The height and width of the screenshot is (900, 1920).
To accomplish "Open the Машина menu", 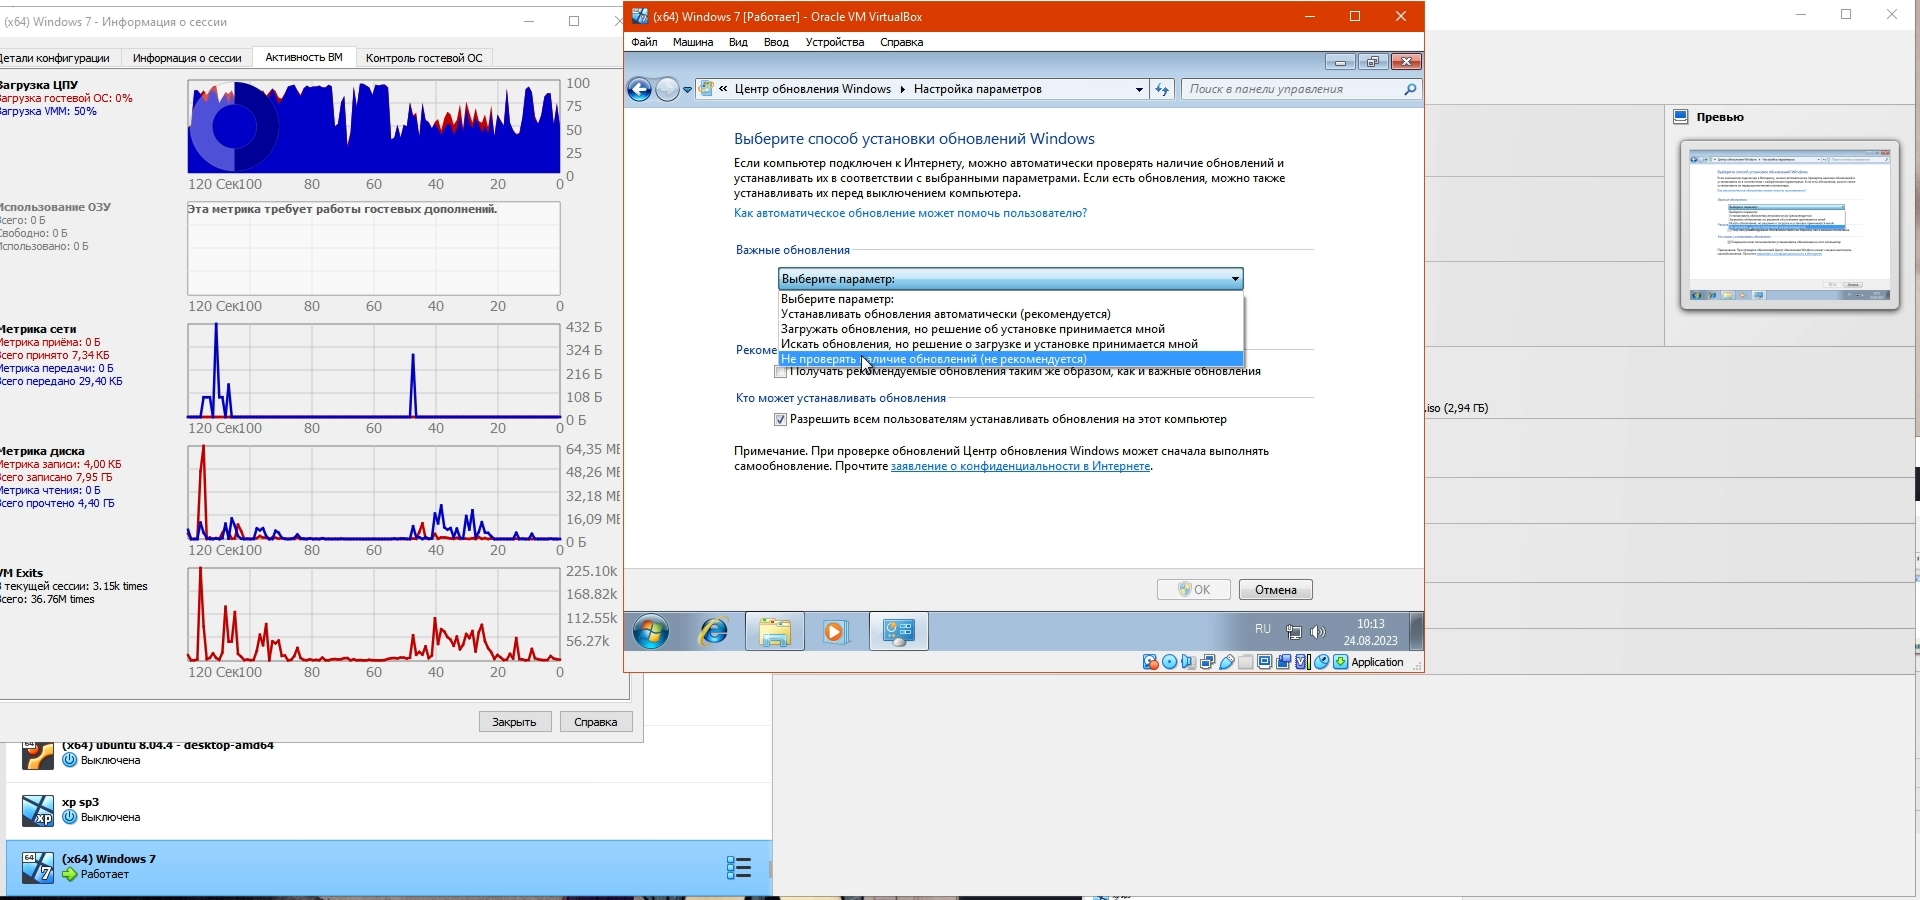I will point(693,42).
